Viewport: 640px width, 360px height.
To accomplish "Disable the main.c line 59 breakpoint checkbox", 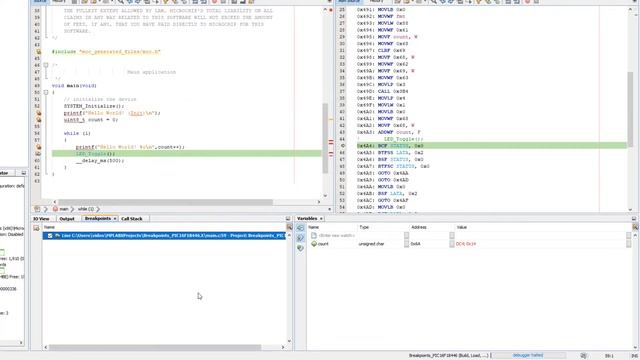I will [50, 236].
